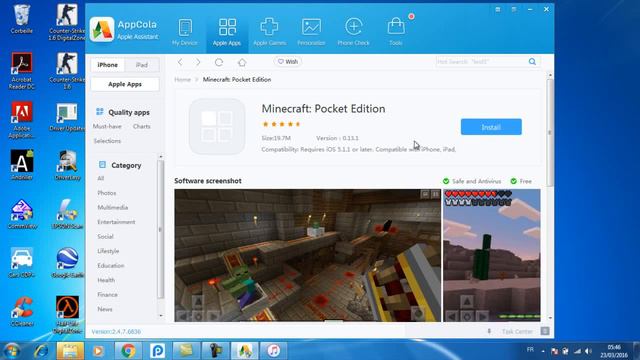Go to the home page icon
The image size is (640, 360).
[x=242, y=62]
